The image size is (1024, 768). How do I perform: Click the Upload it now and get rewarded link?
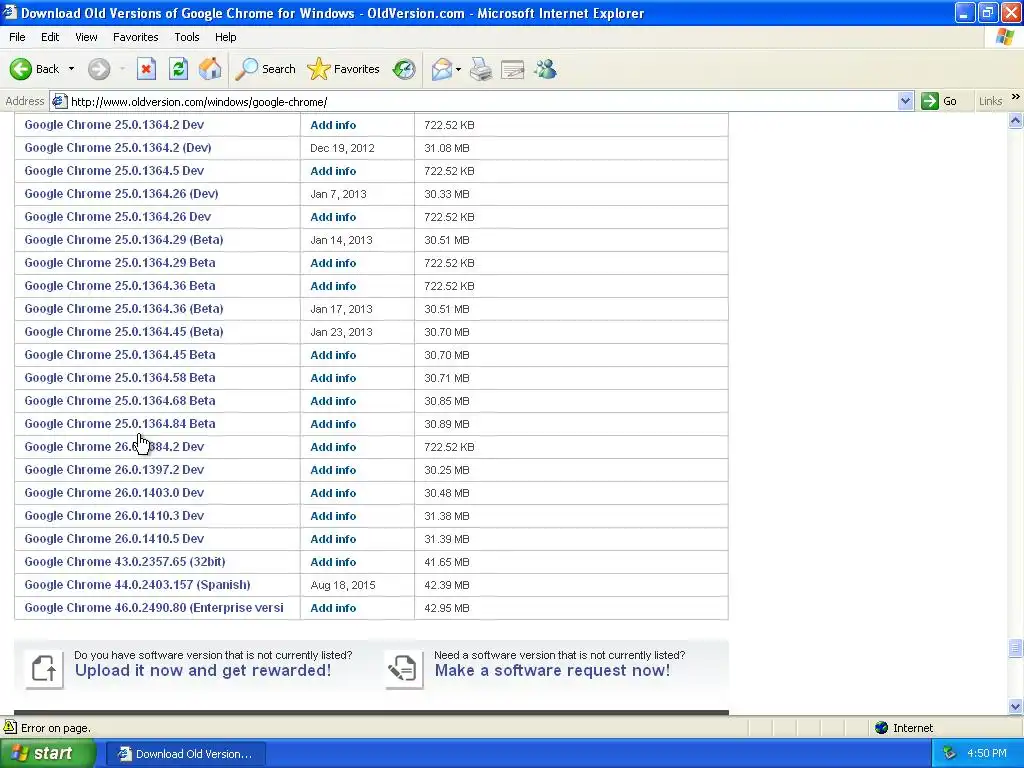(x=202, y=671)
